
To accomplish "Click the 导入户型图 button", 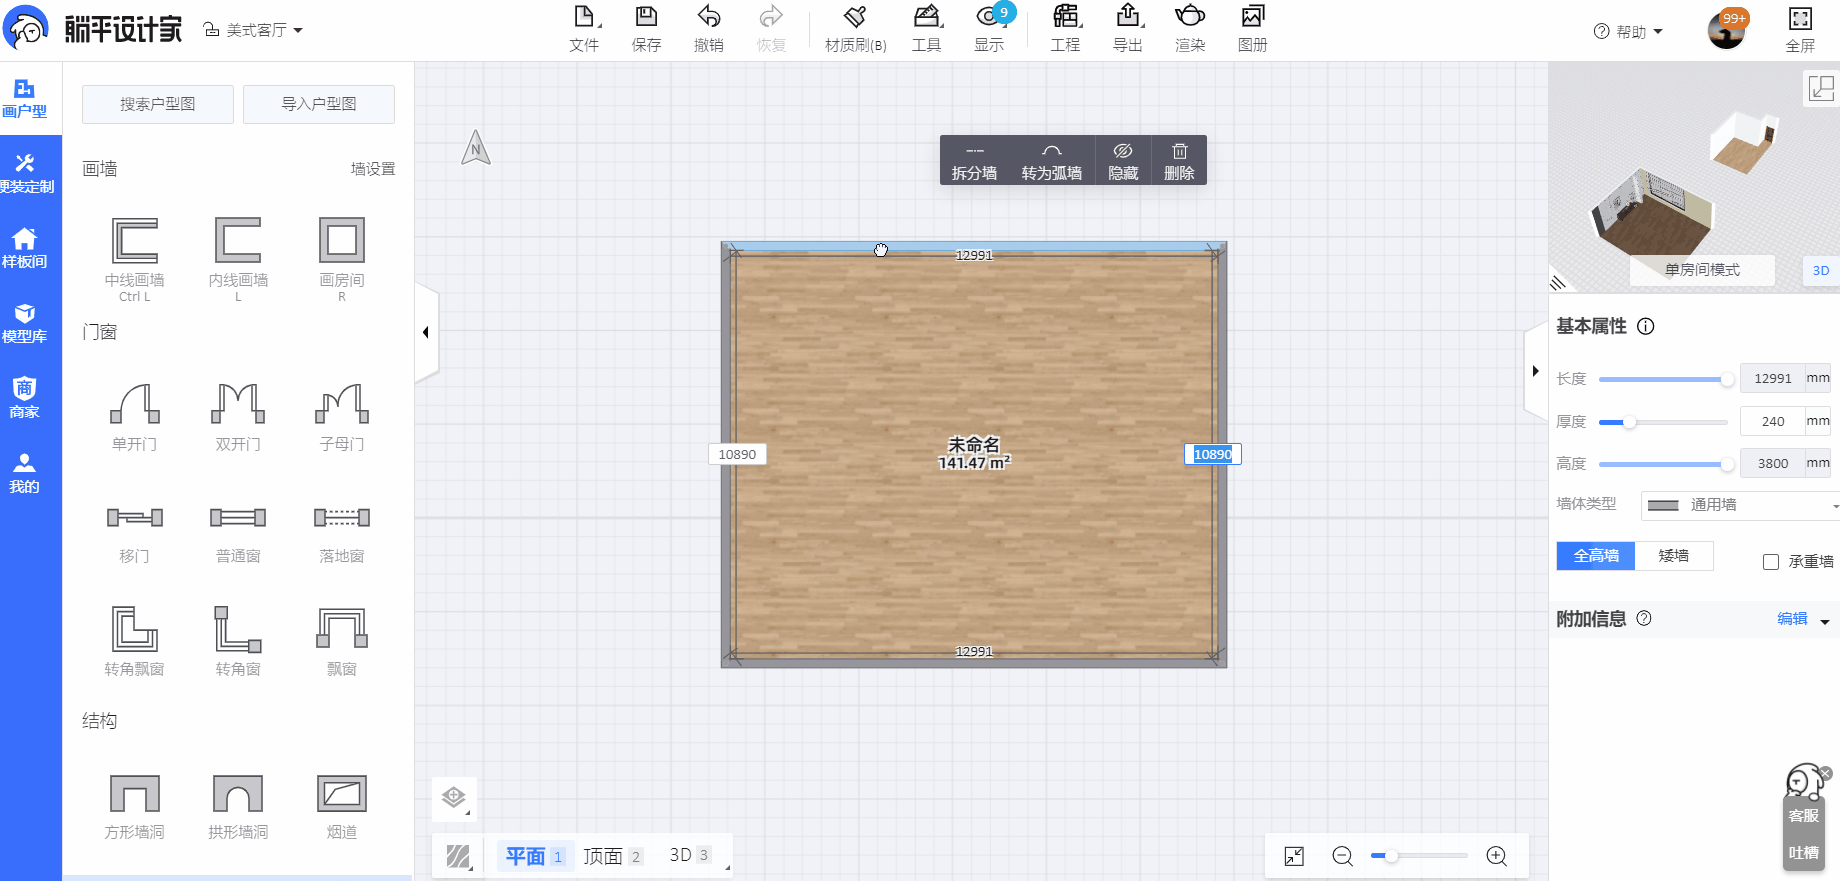I will click(319, 104).
